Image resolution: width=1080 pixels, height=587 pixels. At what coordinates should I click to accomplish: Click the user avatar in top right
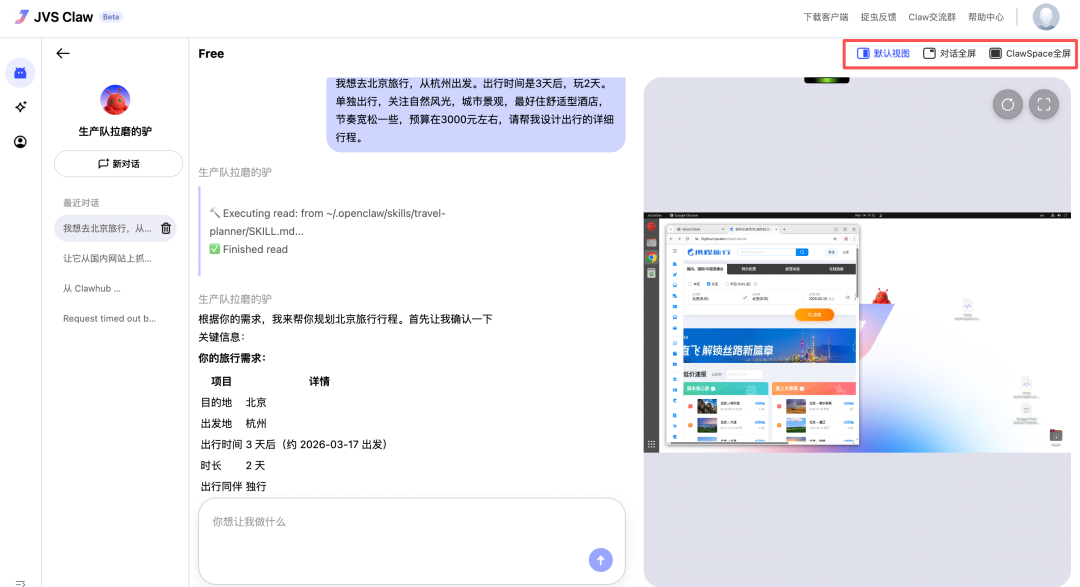click(1046, 17)
